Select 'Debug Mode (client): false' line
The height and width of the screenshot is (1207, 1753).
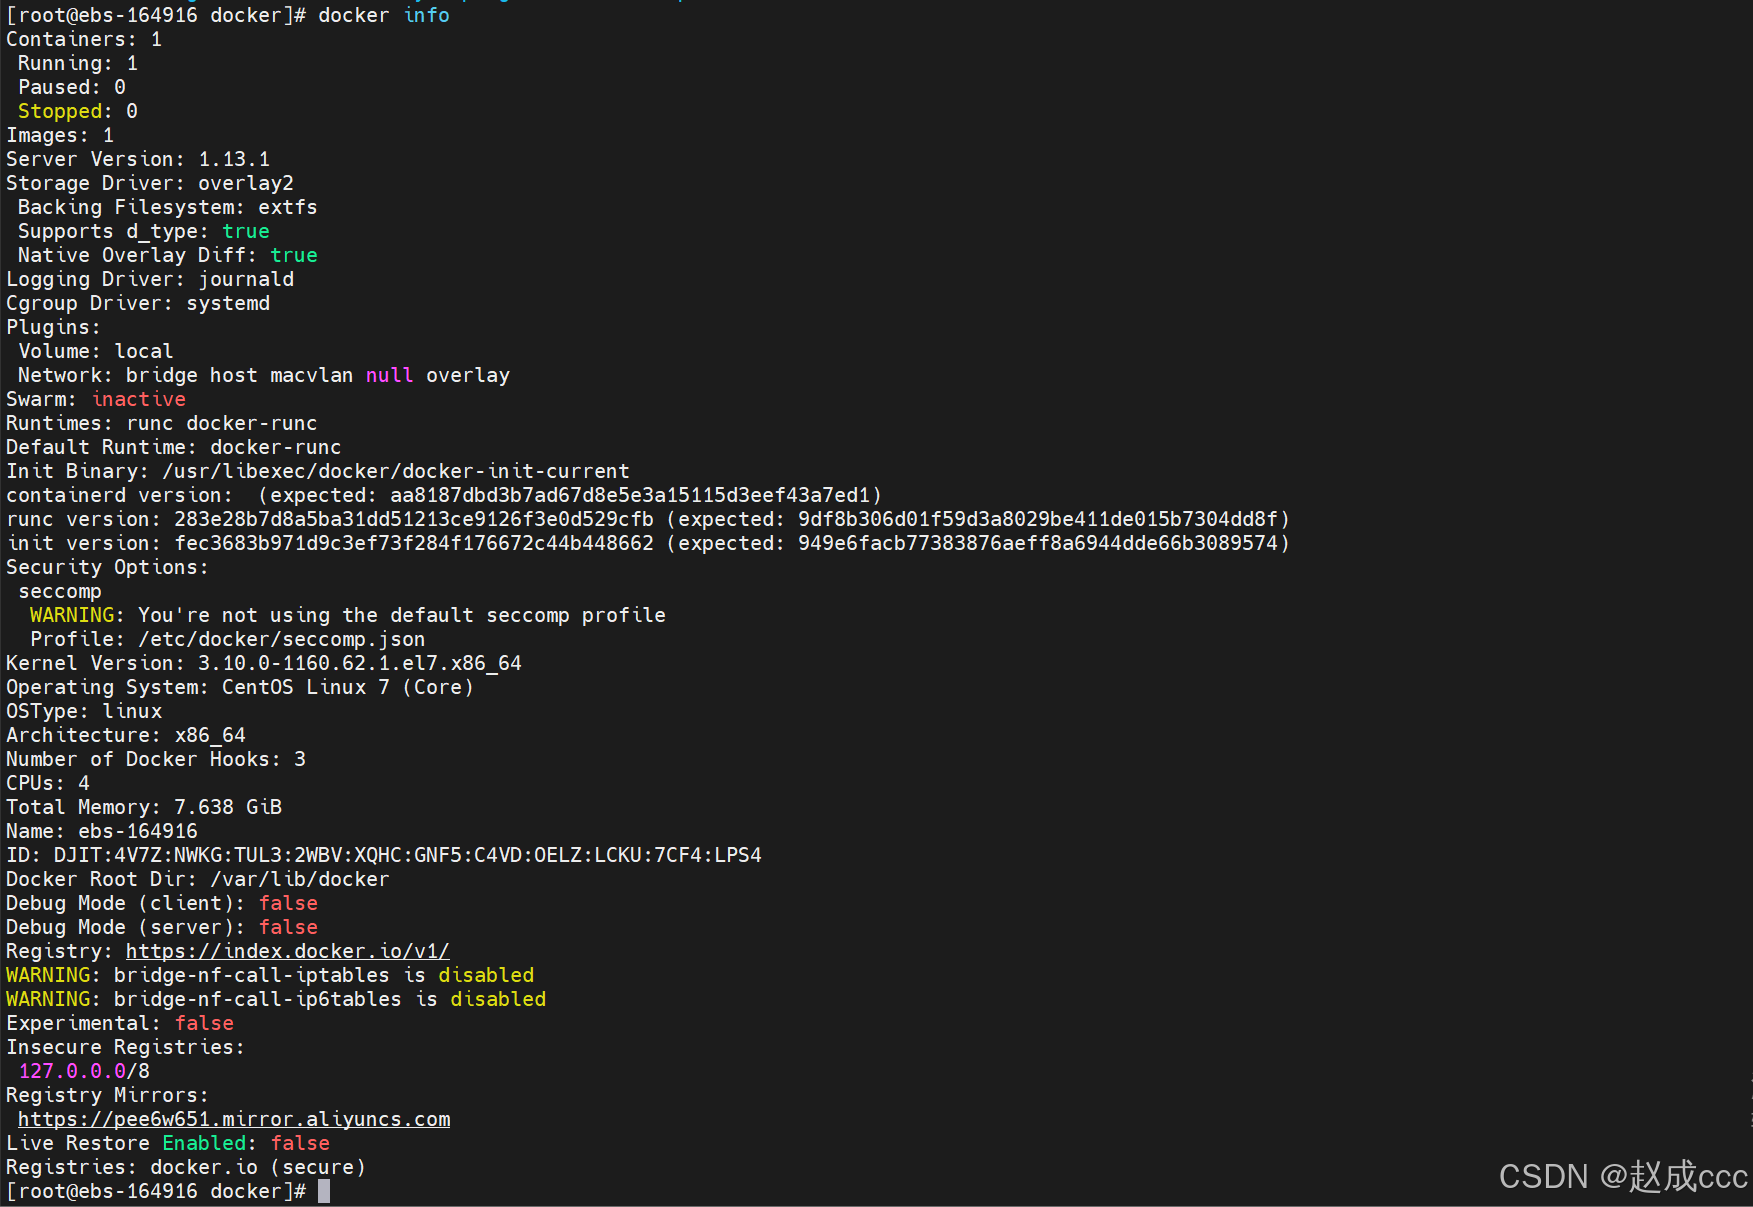coord(162,903)
